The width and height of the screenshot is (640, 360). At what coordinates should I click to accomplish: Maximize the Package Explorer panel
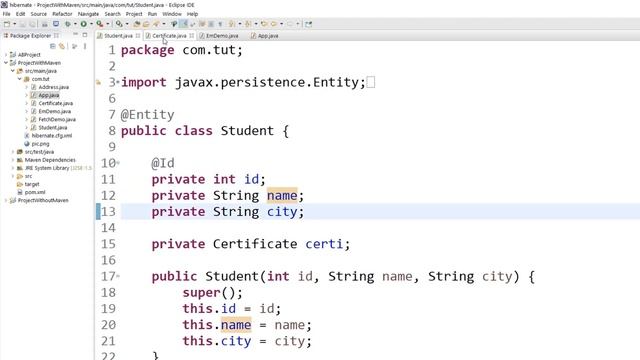85,35
